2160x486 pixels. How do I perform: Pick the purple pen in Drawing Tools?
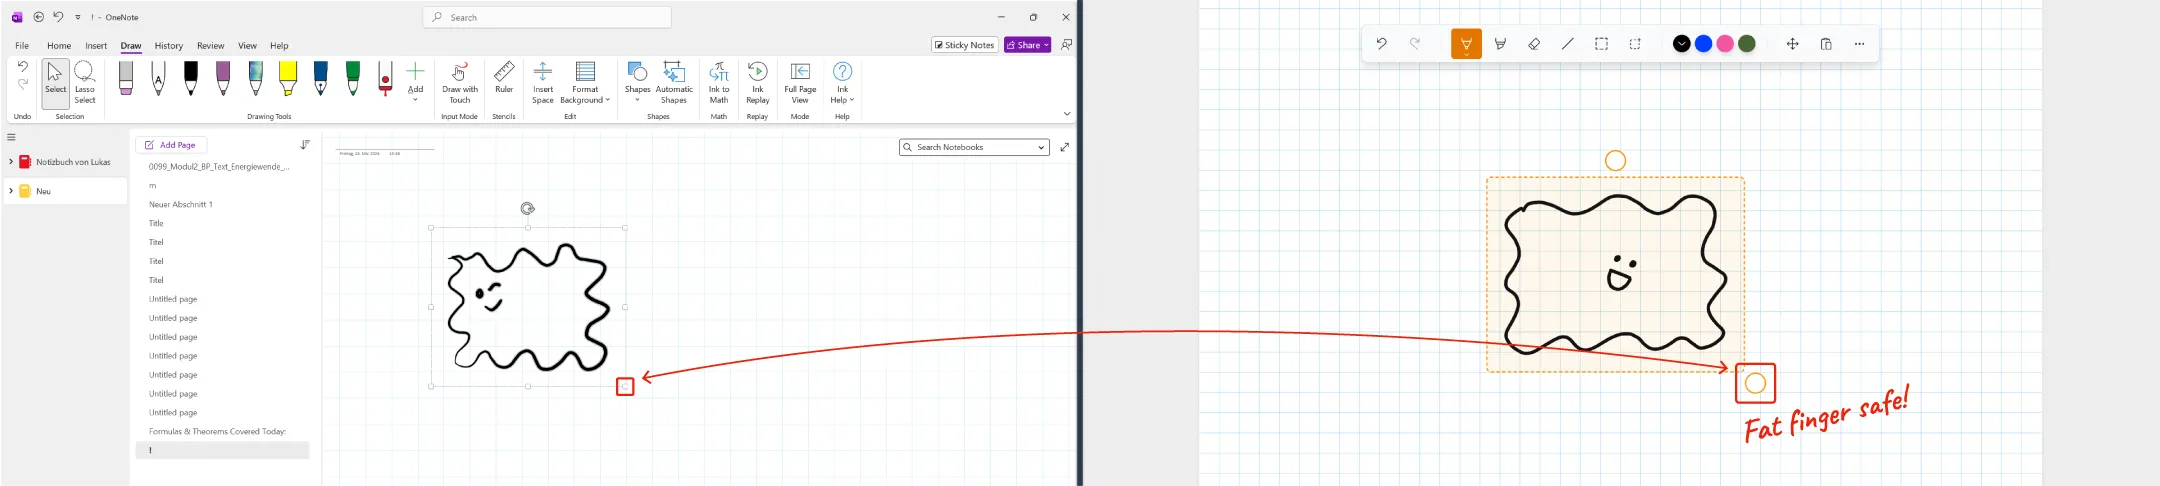tap(223, 78)
